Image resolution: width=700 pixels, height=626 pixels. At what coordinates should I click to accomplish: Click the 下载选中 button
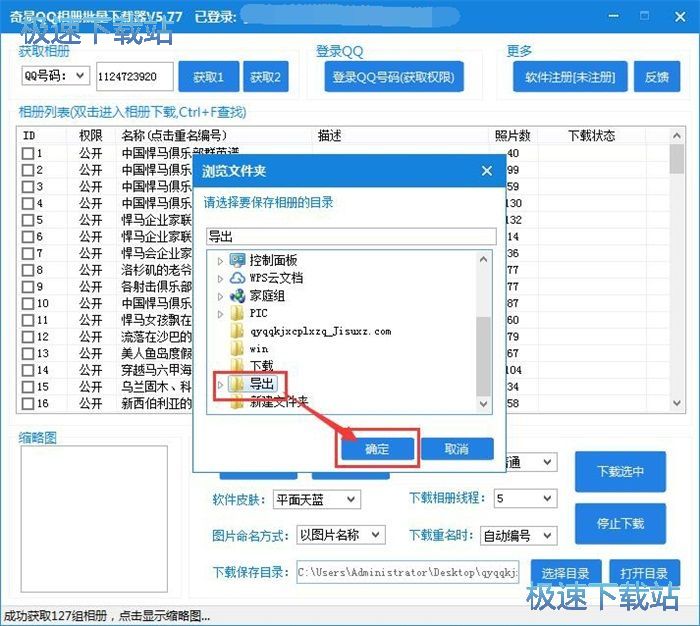coord(620,472)
